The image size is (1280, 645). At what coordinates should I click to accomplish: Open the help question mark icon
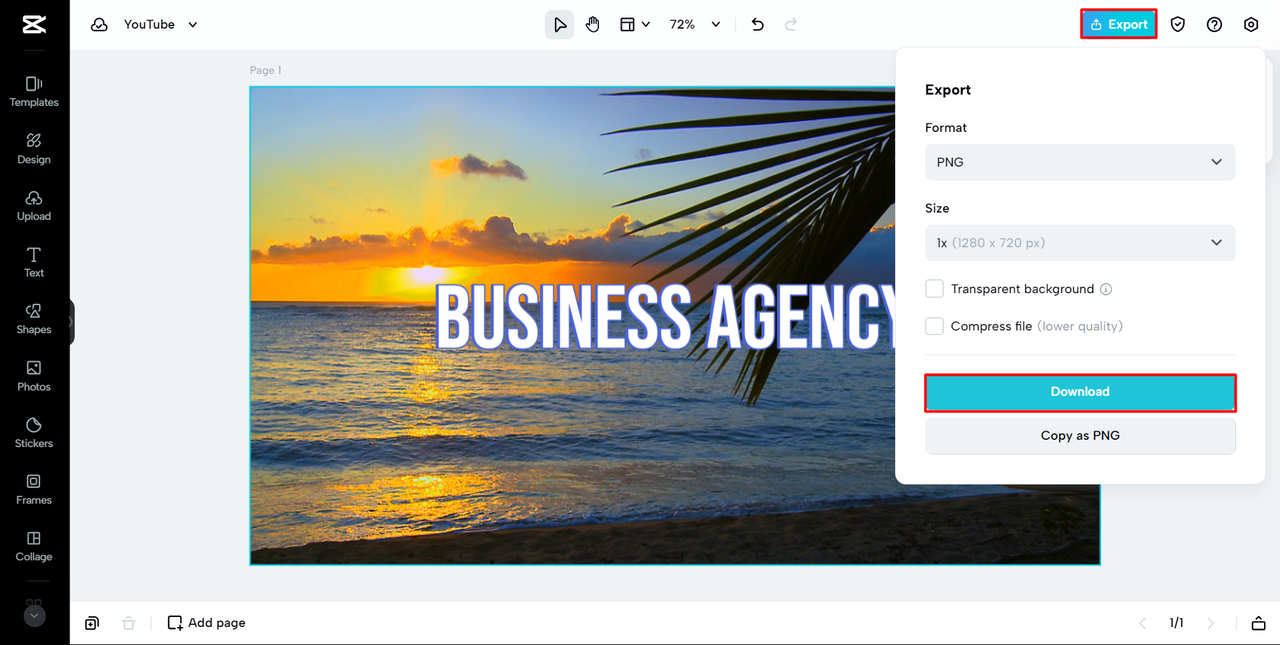1214,24
